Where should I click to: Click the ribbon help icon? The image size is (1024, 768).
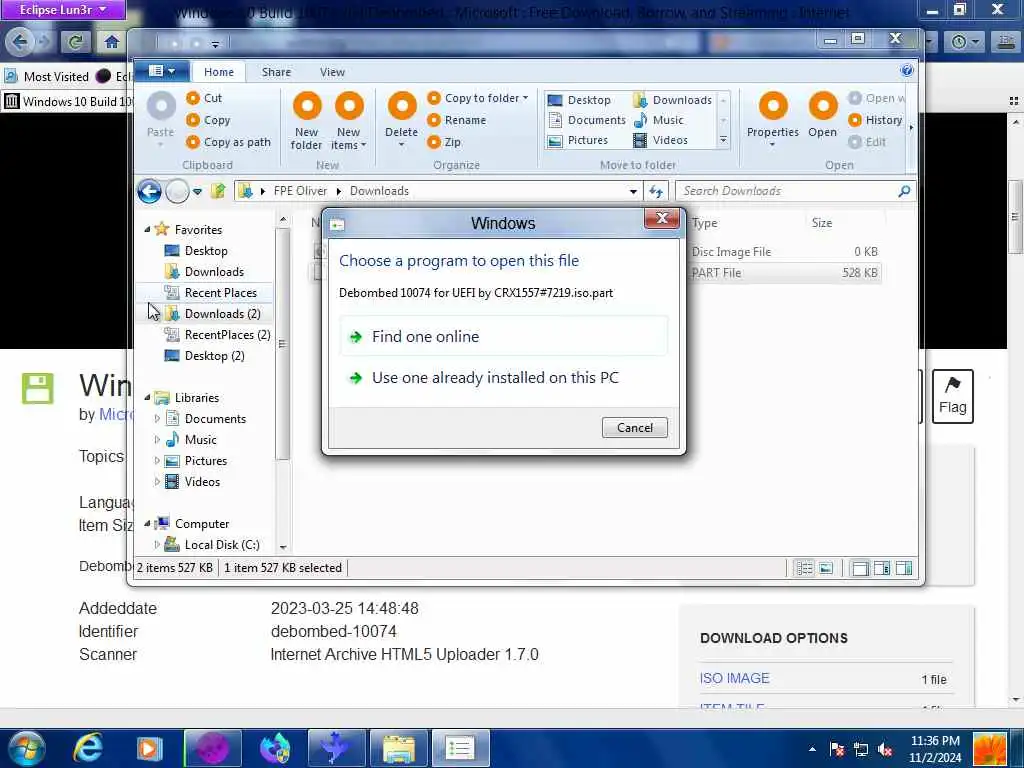tap(906, 71)
